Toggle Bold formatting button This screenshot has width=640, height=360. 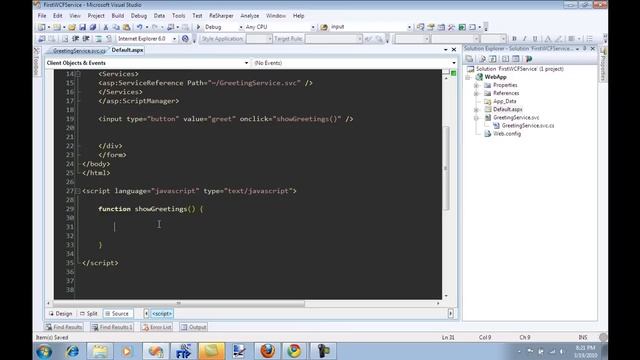[x=514, y=39]
